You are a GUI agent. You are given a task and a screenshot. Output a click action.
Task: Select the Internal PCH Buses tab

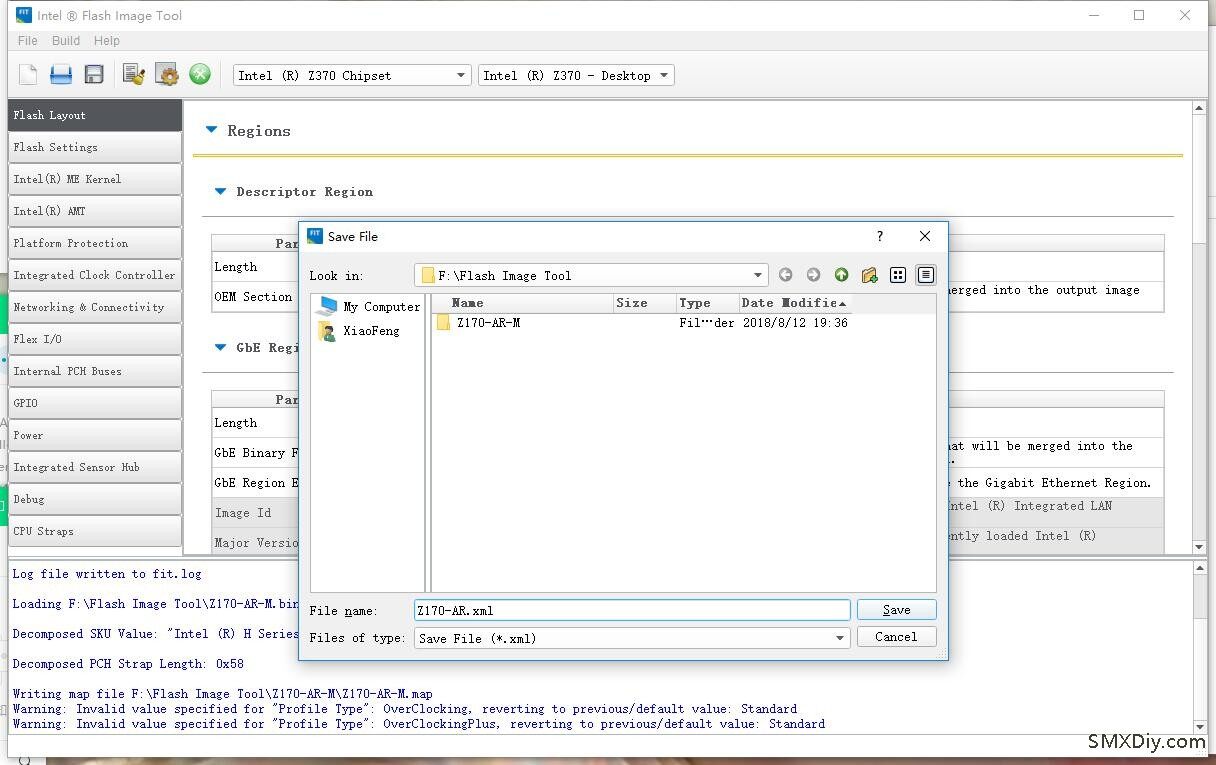(x=95, y=371)
